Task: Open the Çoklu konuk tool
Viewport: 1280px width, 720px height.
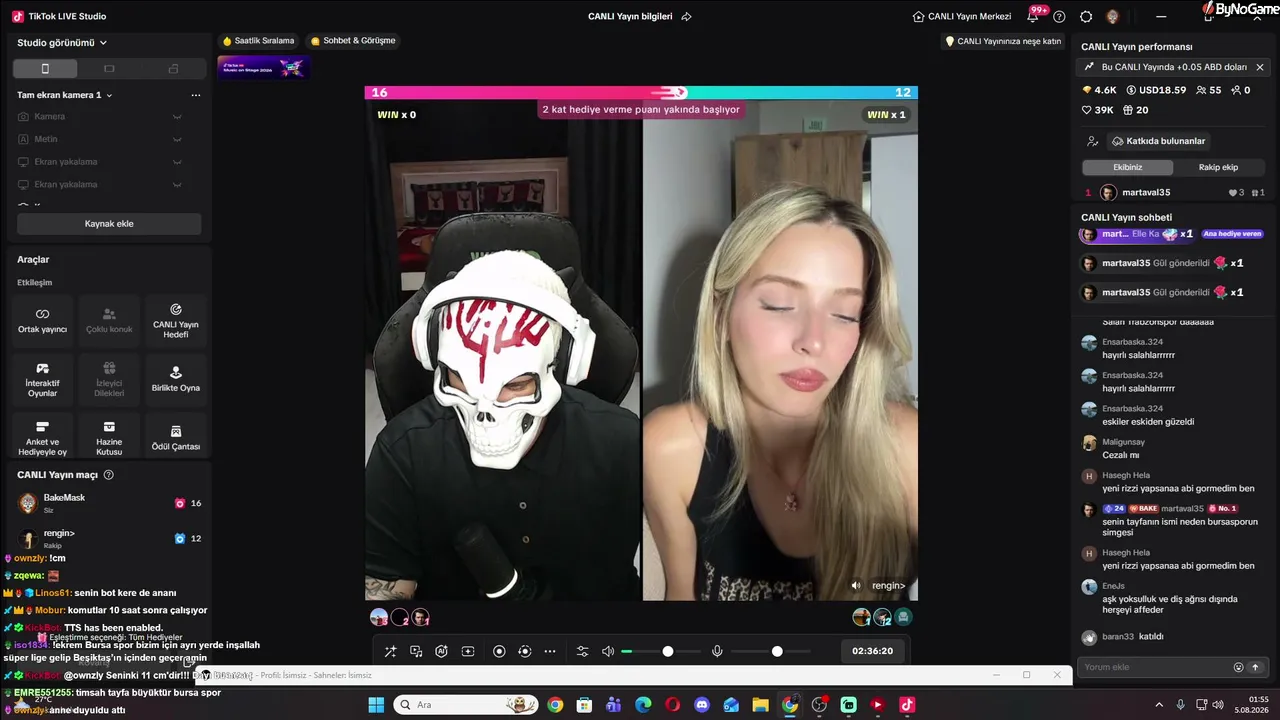Action: click(x=109, y=321)
